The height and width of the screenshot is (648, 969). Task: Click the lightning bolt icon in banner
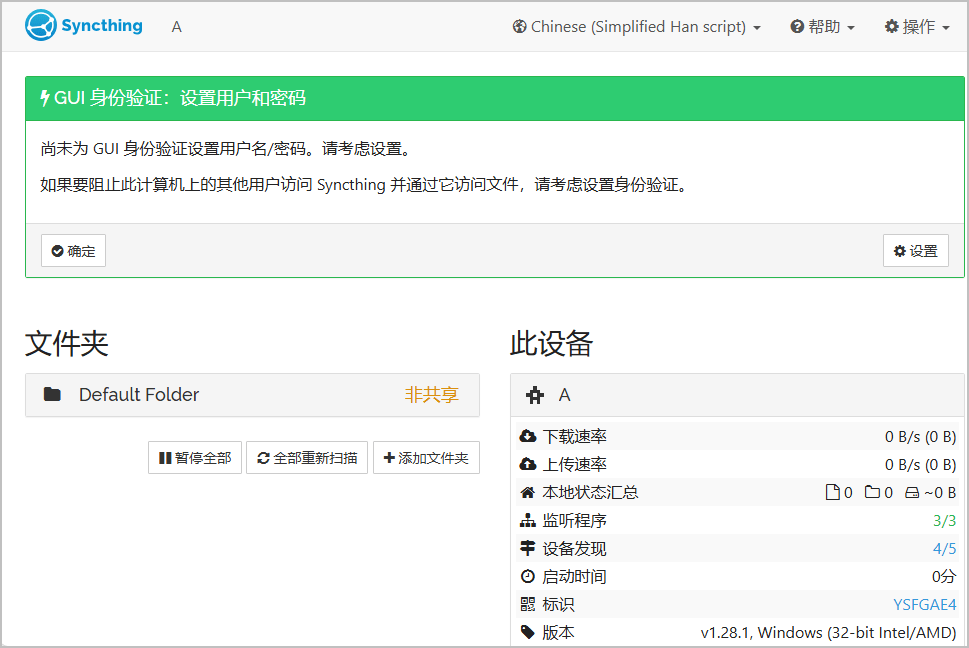tap(44, 98)
